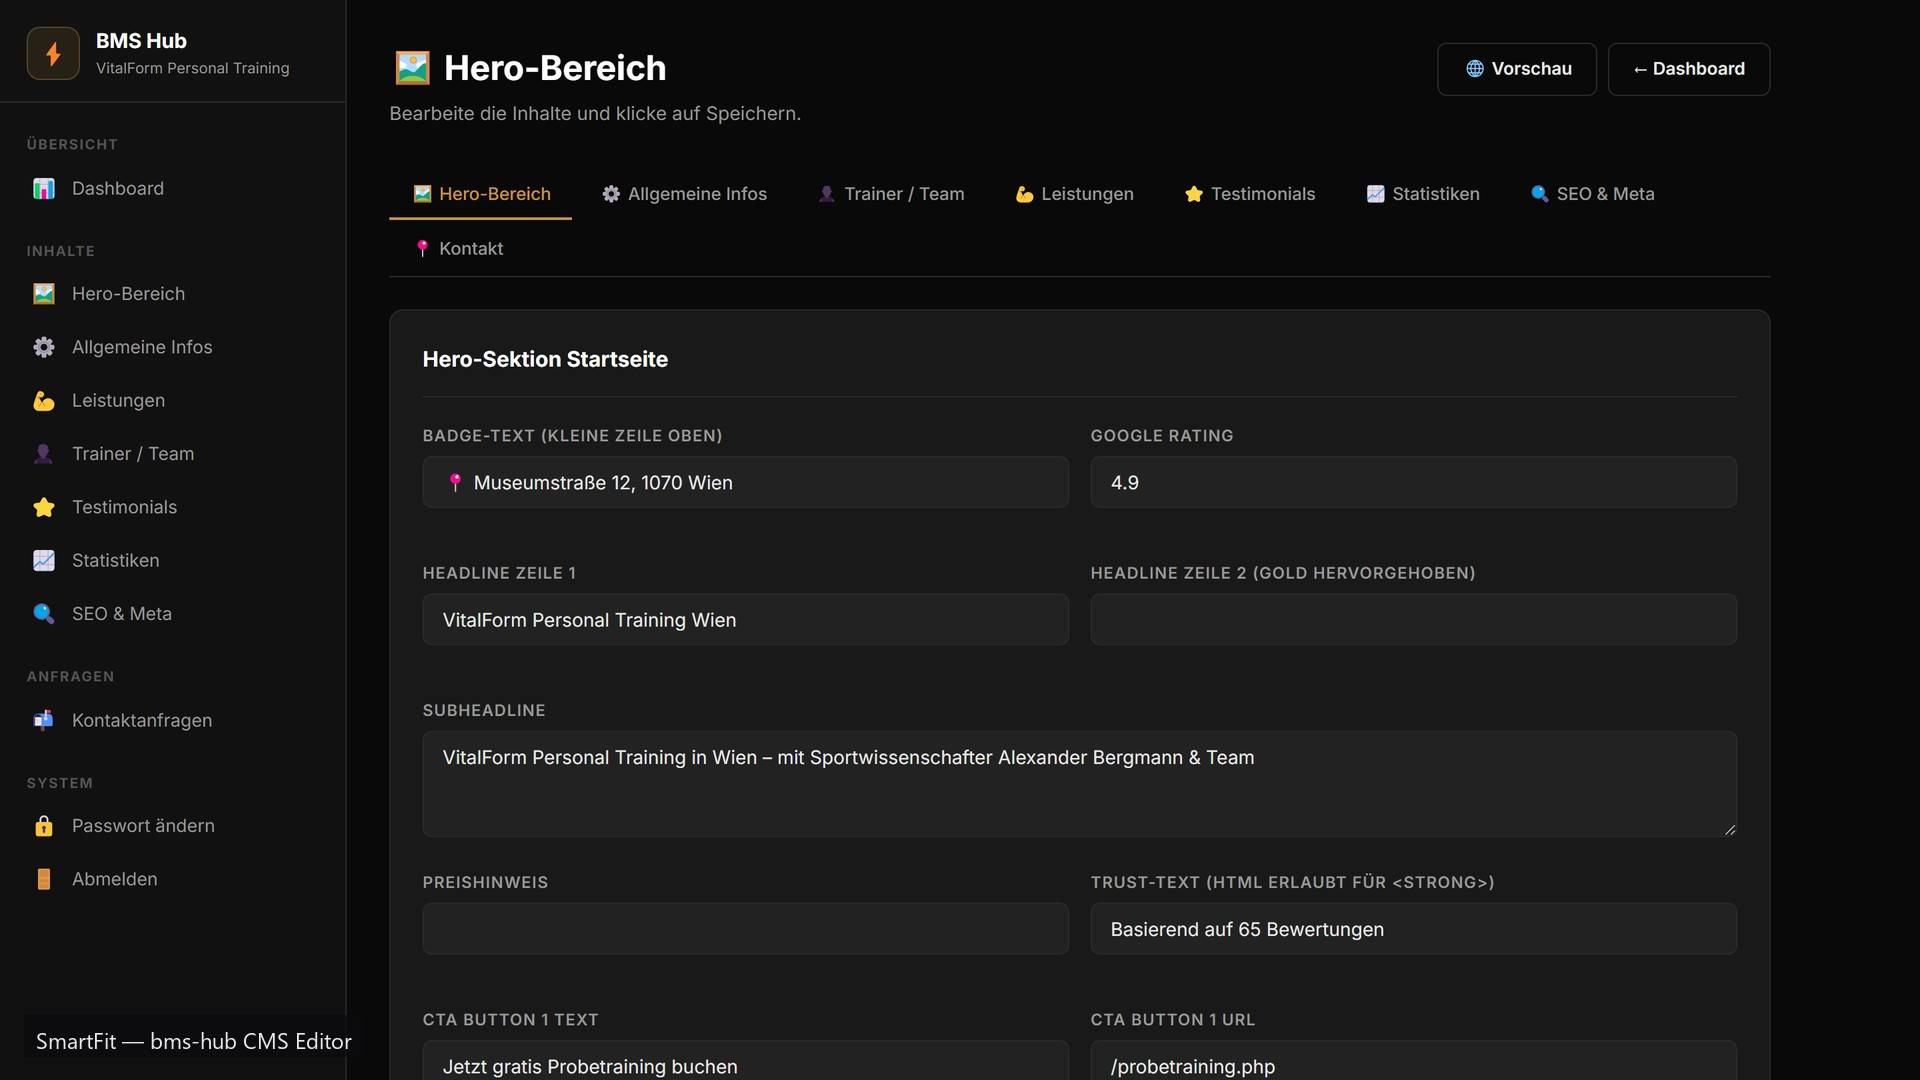This screenshot has width=1920, height=1080.
Task: Click into the Subheadline textarea
Action: pos(1079,784)
